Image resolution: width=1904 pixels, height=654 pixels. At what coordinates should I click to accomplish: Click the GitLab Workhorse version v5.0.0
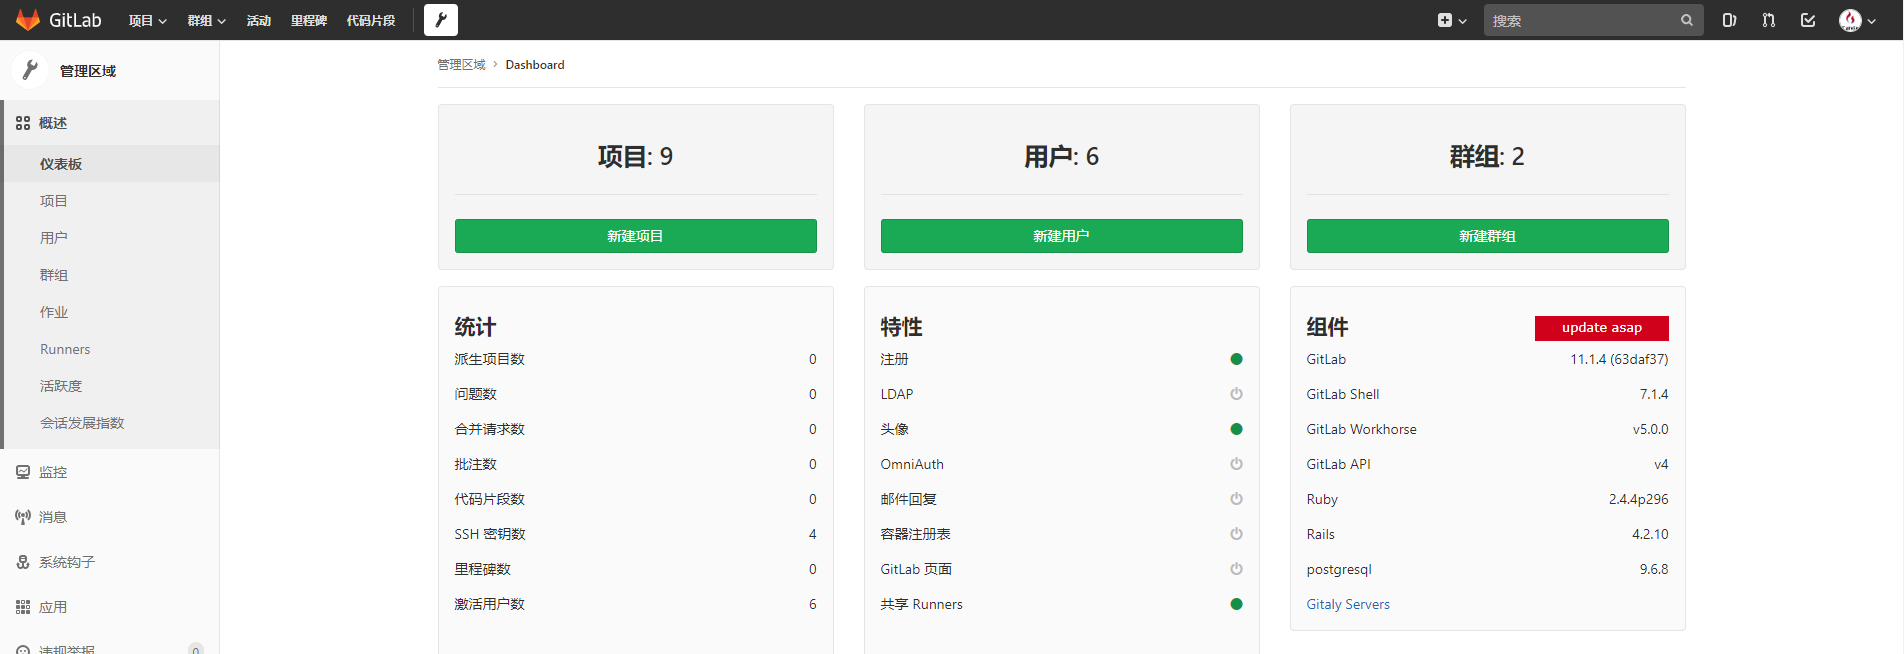[1651, 429]
